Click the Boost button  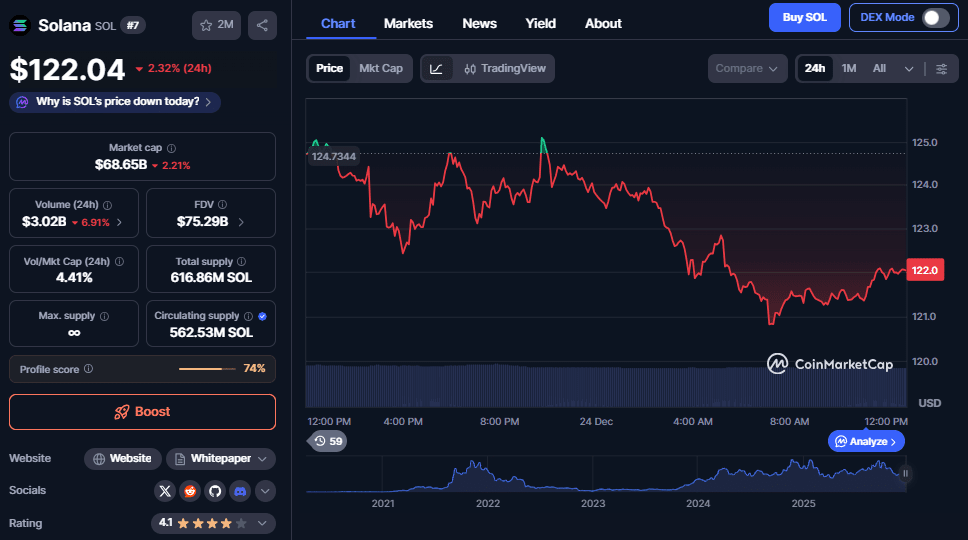point(142,412)
